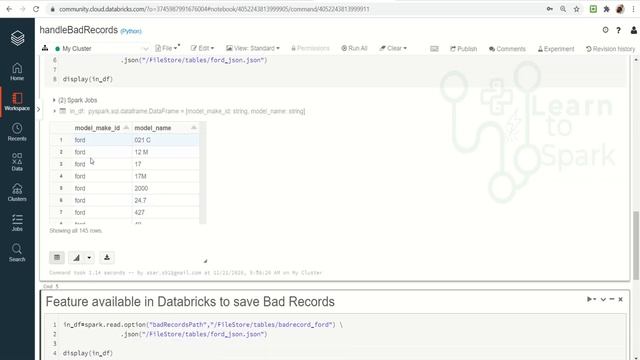640x360 pixels.
Task: Minimize the Bad Records cell
Action: (x=612, y=300)
